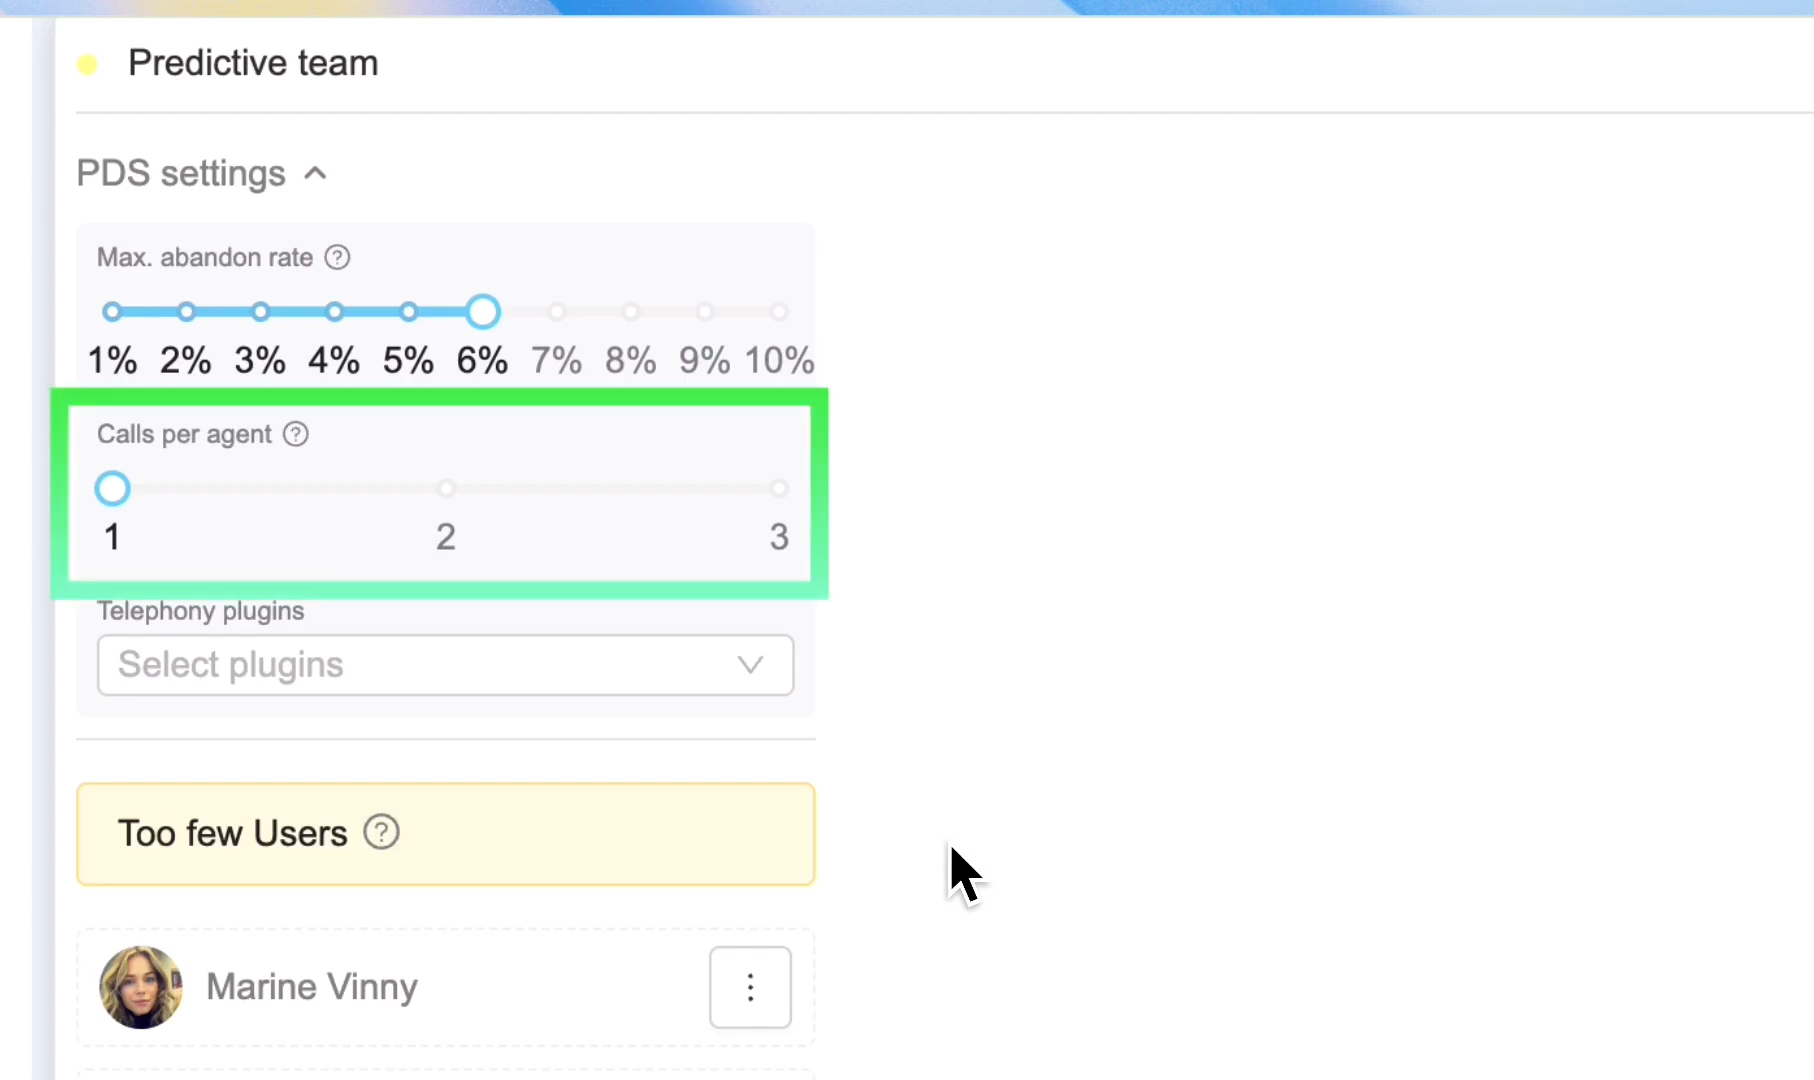Collapse the PDS settings section
This screenshot has height=1080, width=1814.
[x=315, y=173]
